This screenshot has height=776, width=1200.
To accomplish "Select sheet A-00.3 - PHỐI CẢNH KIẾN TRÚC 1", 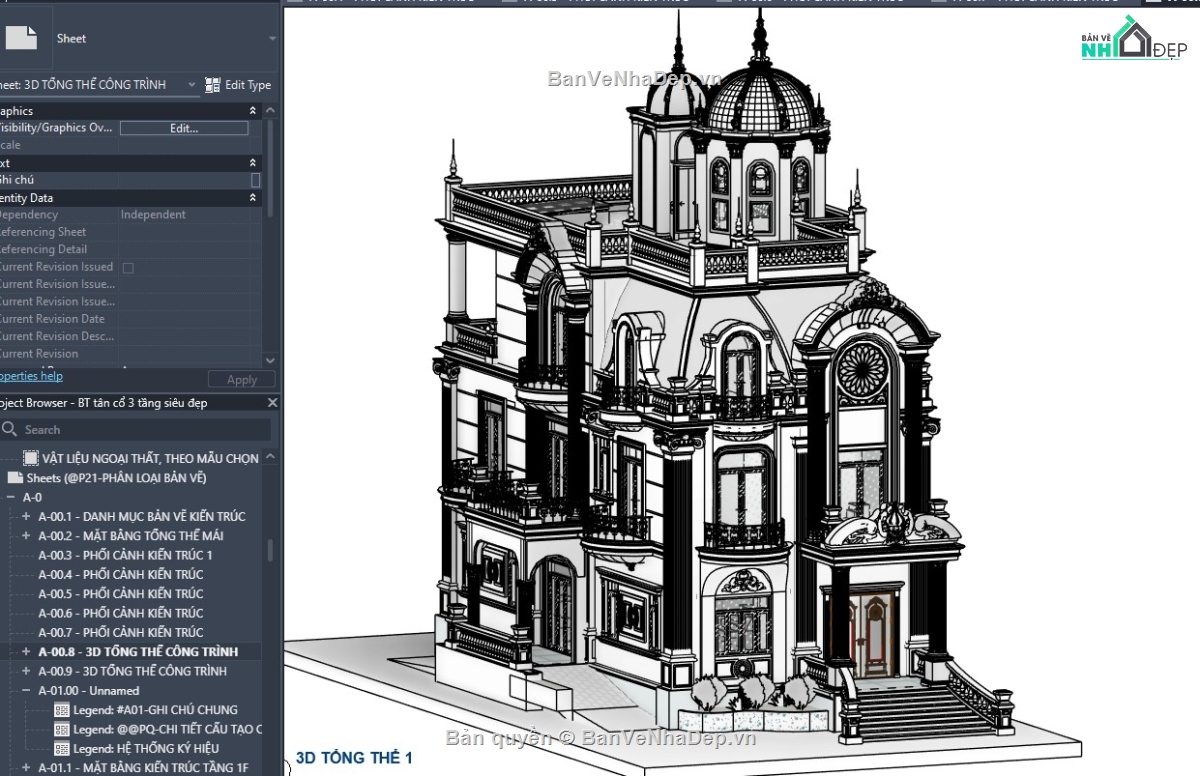I will tap(125, 555).
